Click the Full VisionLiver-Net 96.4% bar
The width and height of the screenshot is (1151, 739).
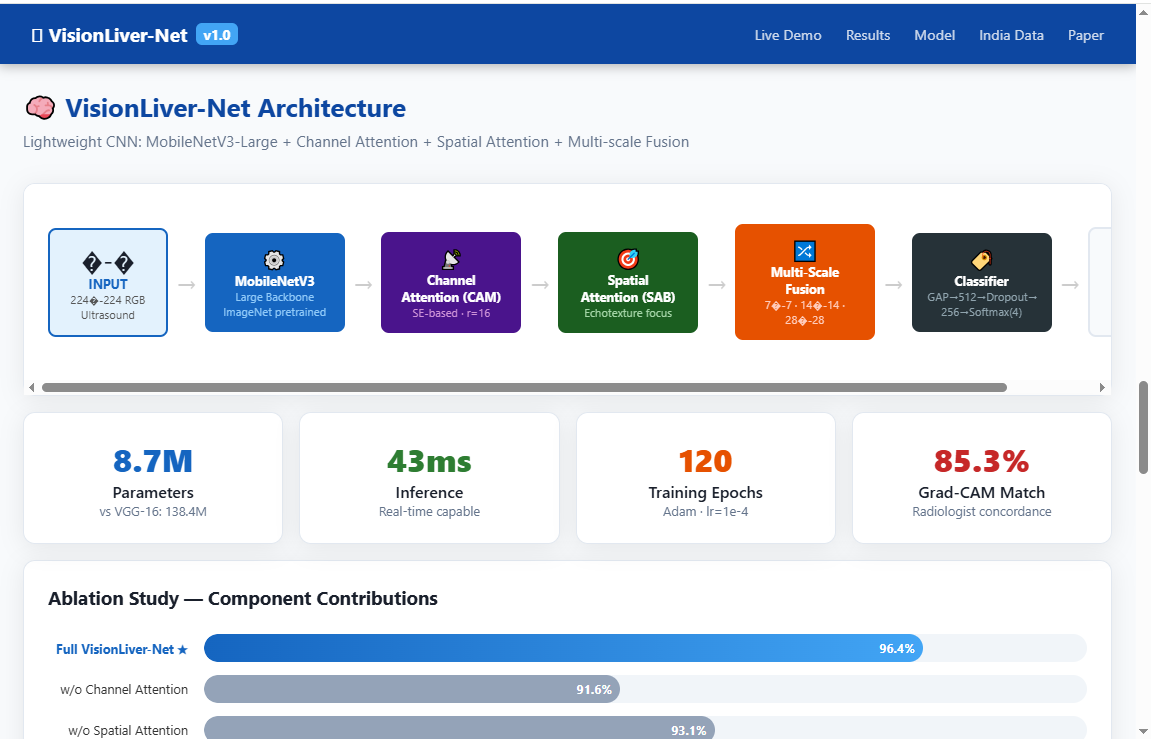tap(563, 648)
